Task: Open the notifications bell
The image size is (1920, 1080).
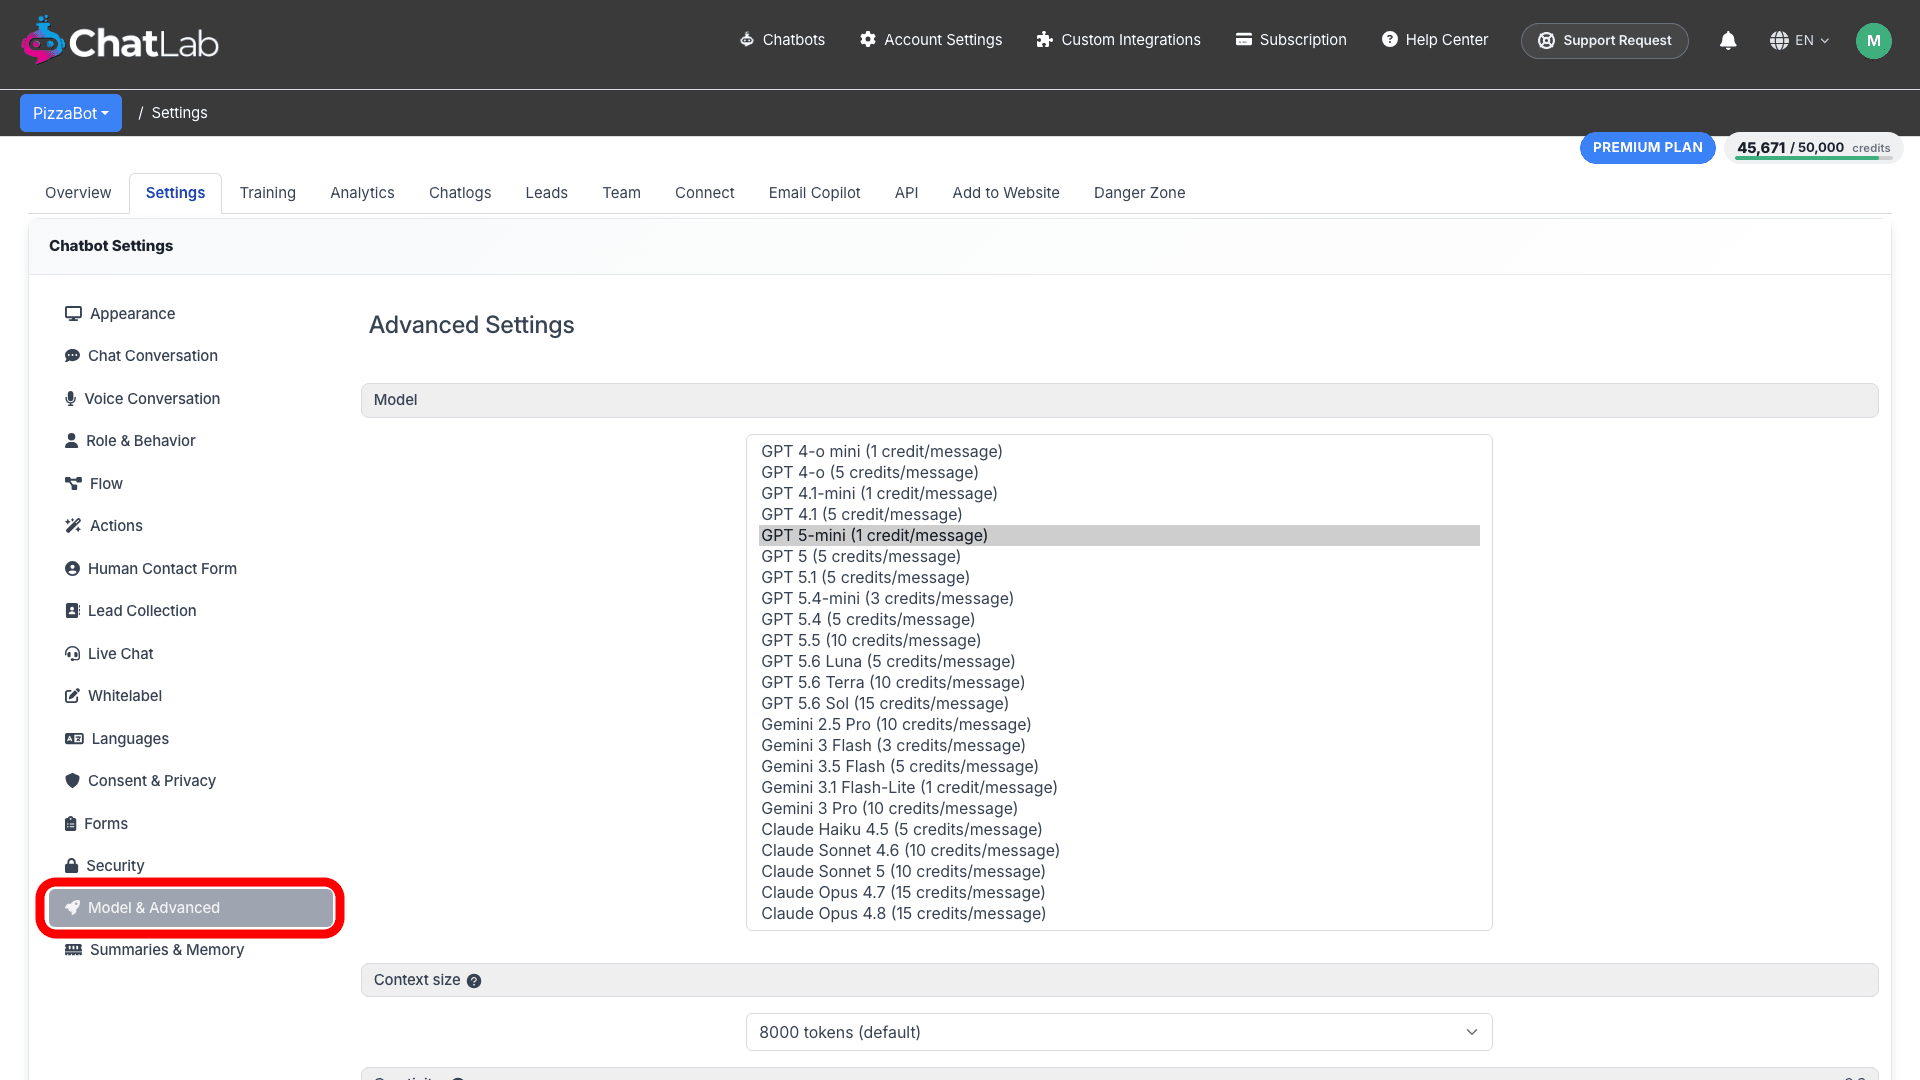Action: point(1728,40)
